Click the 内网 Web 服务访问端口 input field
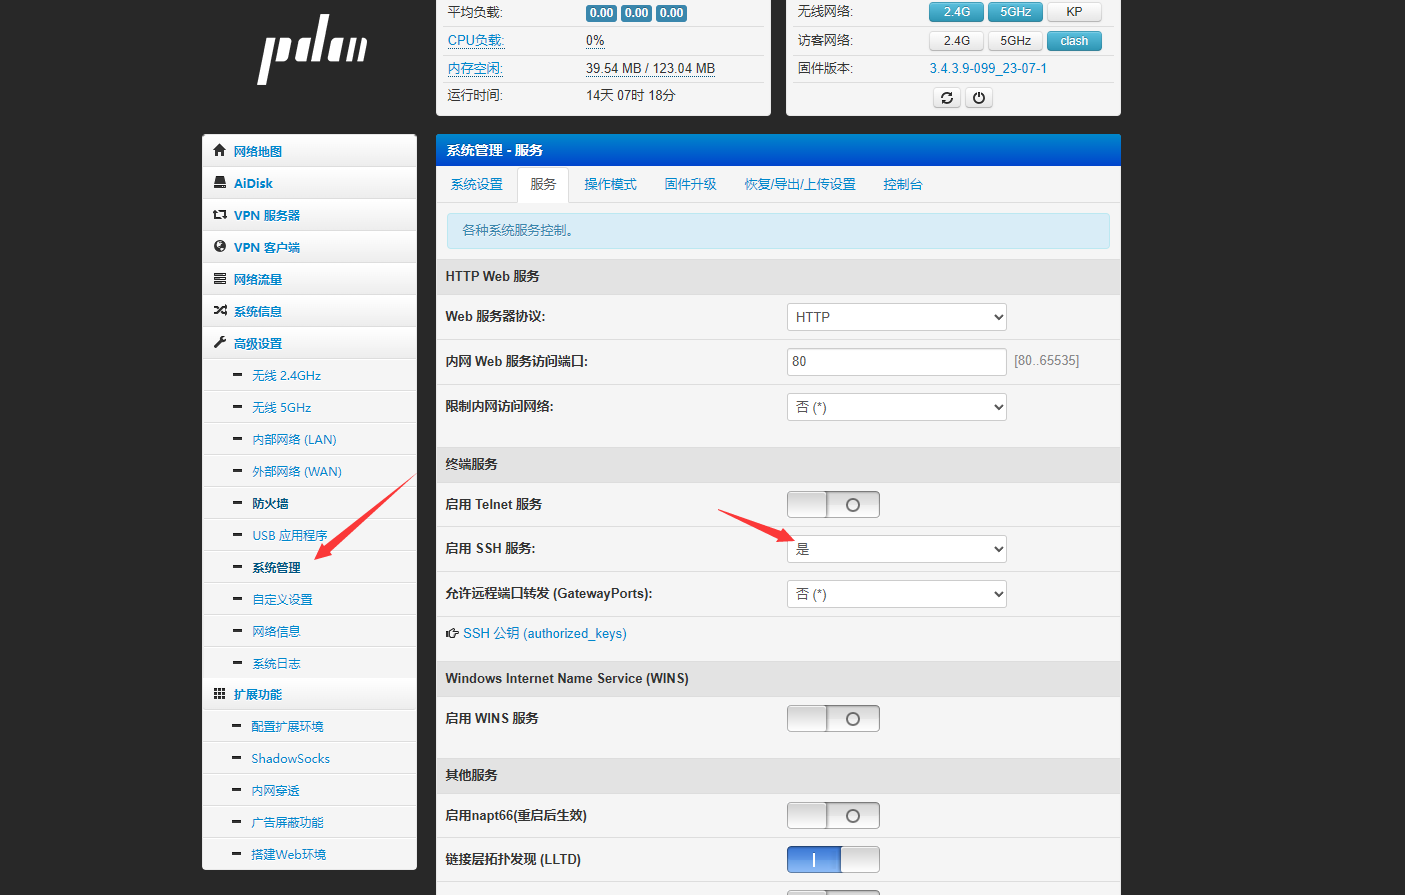1405x895 pixels. (x=896, y=362)
